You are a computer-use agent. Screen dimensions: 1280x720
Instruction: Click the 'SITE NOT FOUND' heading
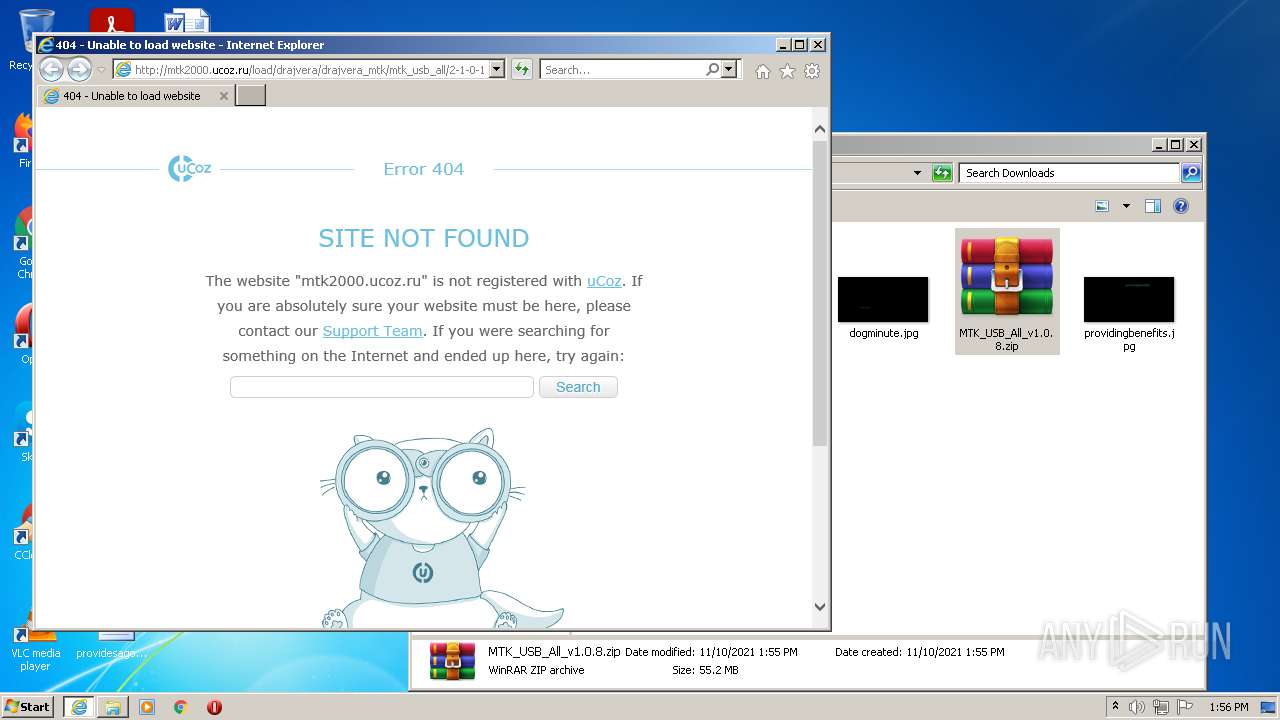423,238
